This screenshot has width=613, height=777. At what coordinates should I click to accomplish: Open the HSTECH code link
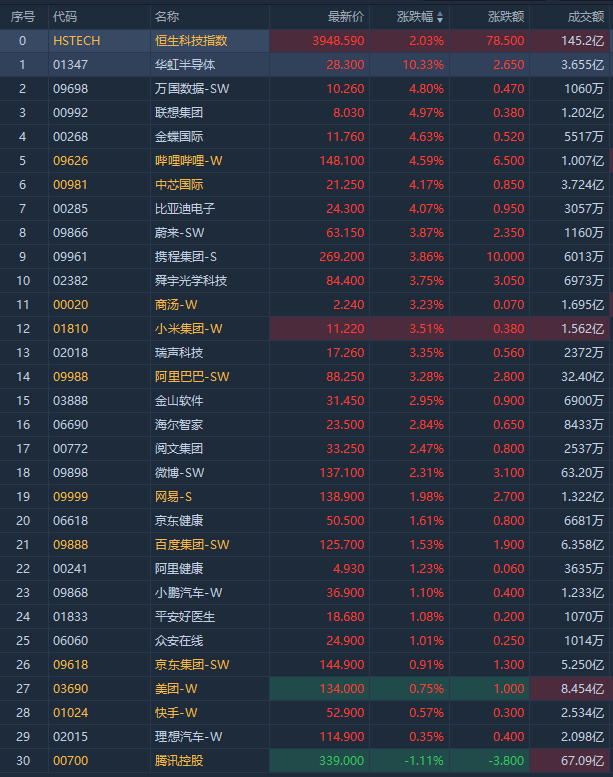[77, 41]
